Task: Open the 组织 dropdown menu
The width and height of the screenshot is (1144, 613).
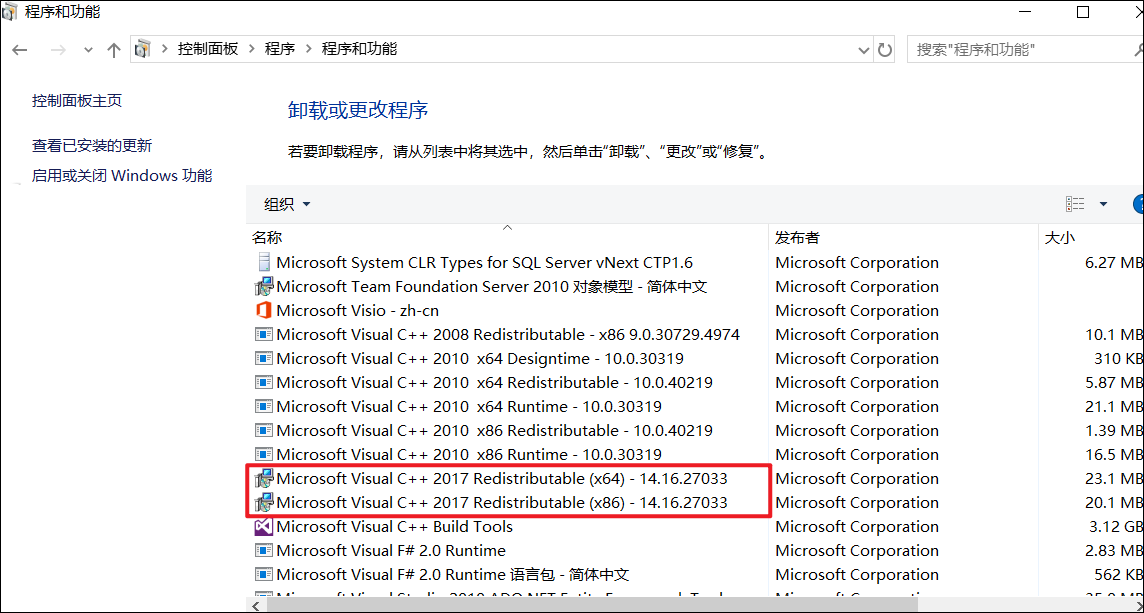Action: point(287,204)
